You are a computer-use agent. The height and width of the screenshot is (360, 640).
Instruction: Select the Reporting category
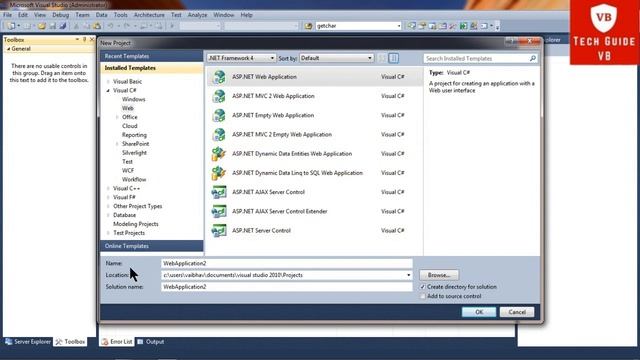134,135
